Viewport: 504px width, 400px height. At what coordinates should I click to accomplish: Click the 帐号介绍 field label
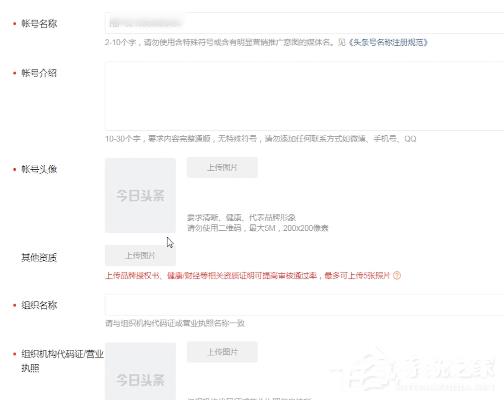pyautogui.click(x=39, y=73)
